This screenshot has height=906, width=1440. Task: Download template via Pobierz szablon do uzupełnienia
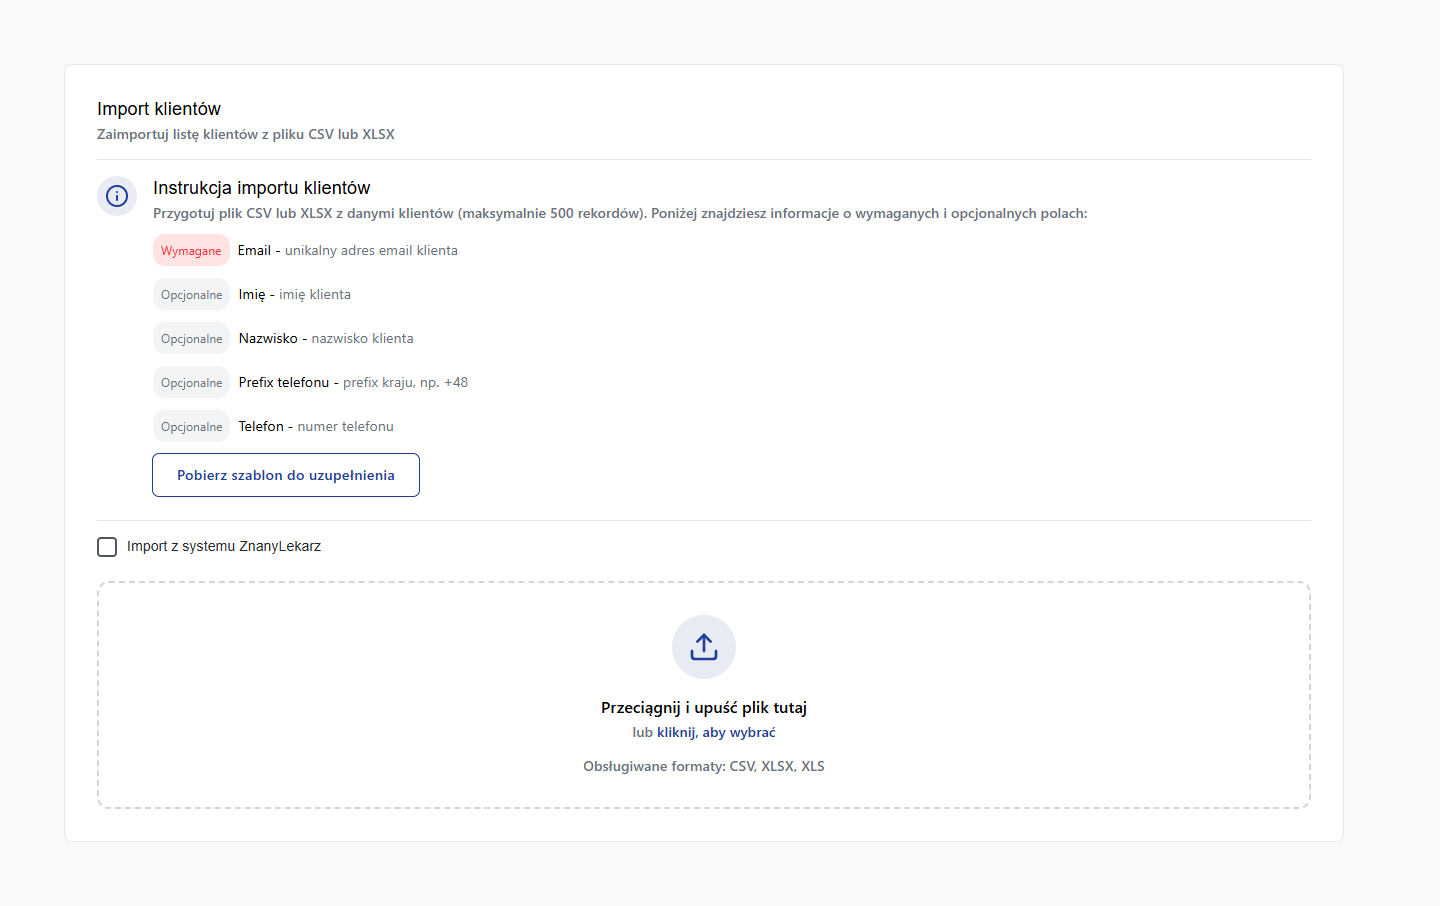click(x=286, y=475)
